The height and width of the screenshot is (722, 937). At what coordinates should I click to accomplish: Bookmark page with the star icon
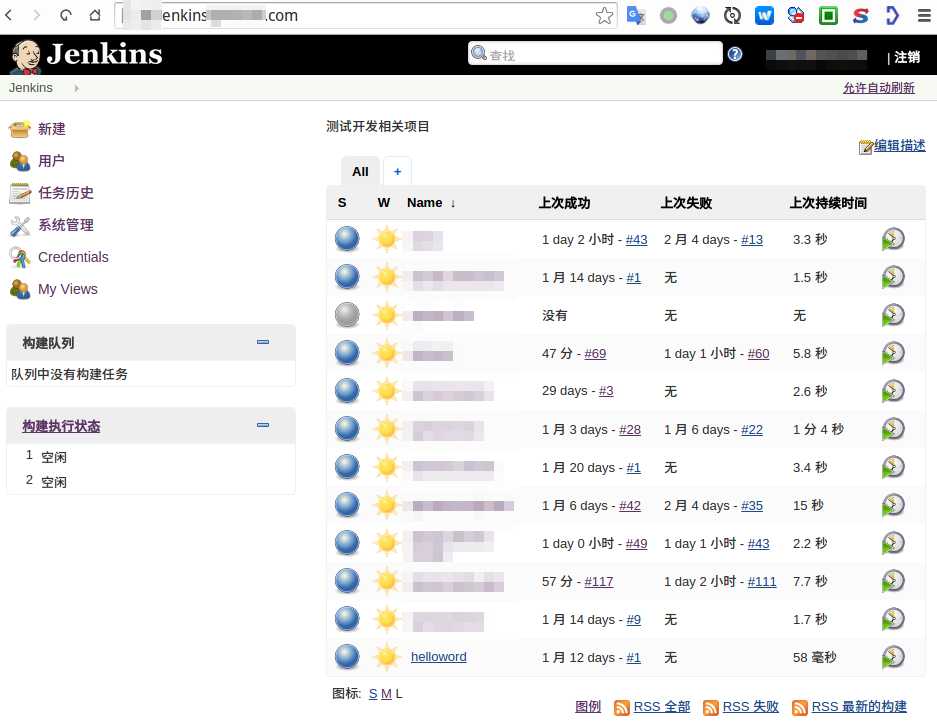click(604, 16)
